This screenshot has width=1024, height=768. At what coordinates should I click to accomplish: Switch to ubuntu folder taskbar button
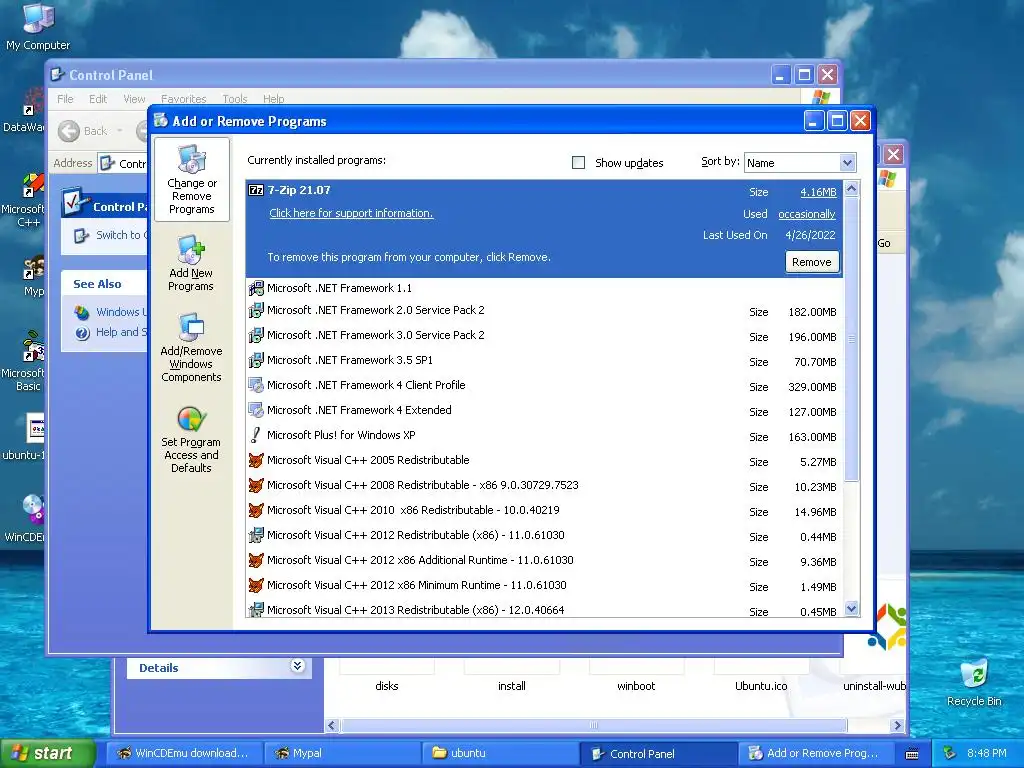click(x=500, y=753)
